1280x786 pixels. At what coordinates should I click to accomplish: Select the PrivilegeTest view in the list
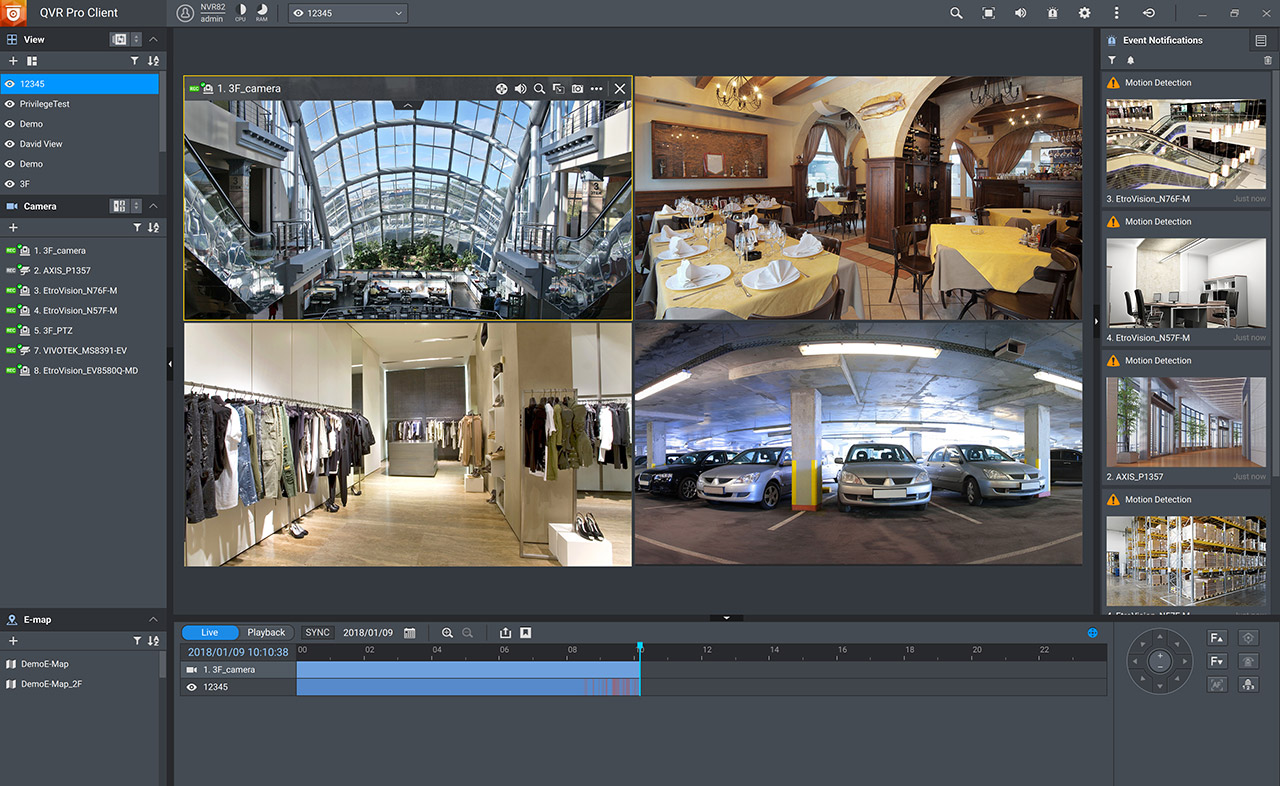coord(45,104)
